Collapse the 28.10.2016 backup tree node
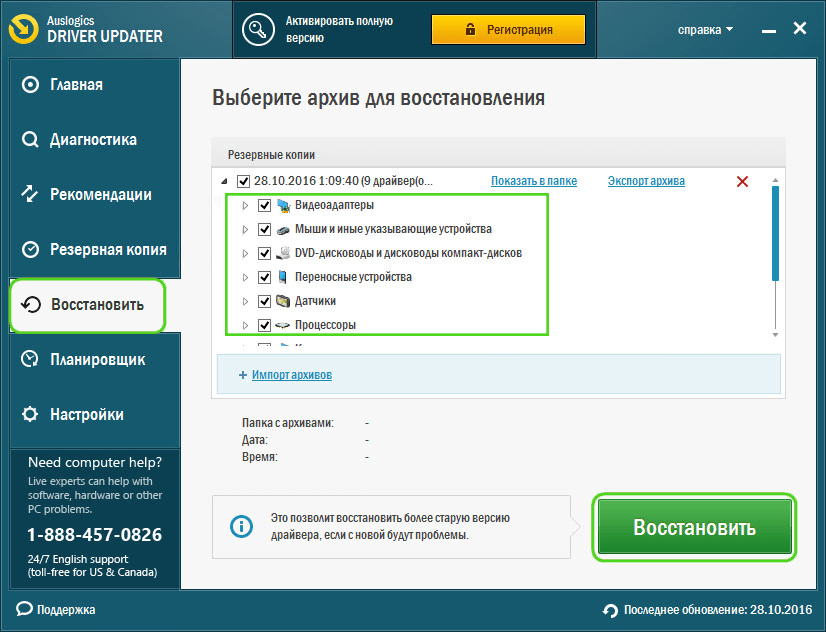 point(224,182)
